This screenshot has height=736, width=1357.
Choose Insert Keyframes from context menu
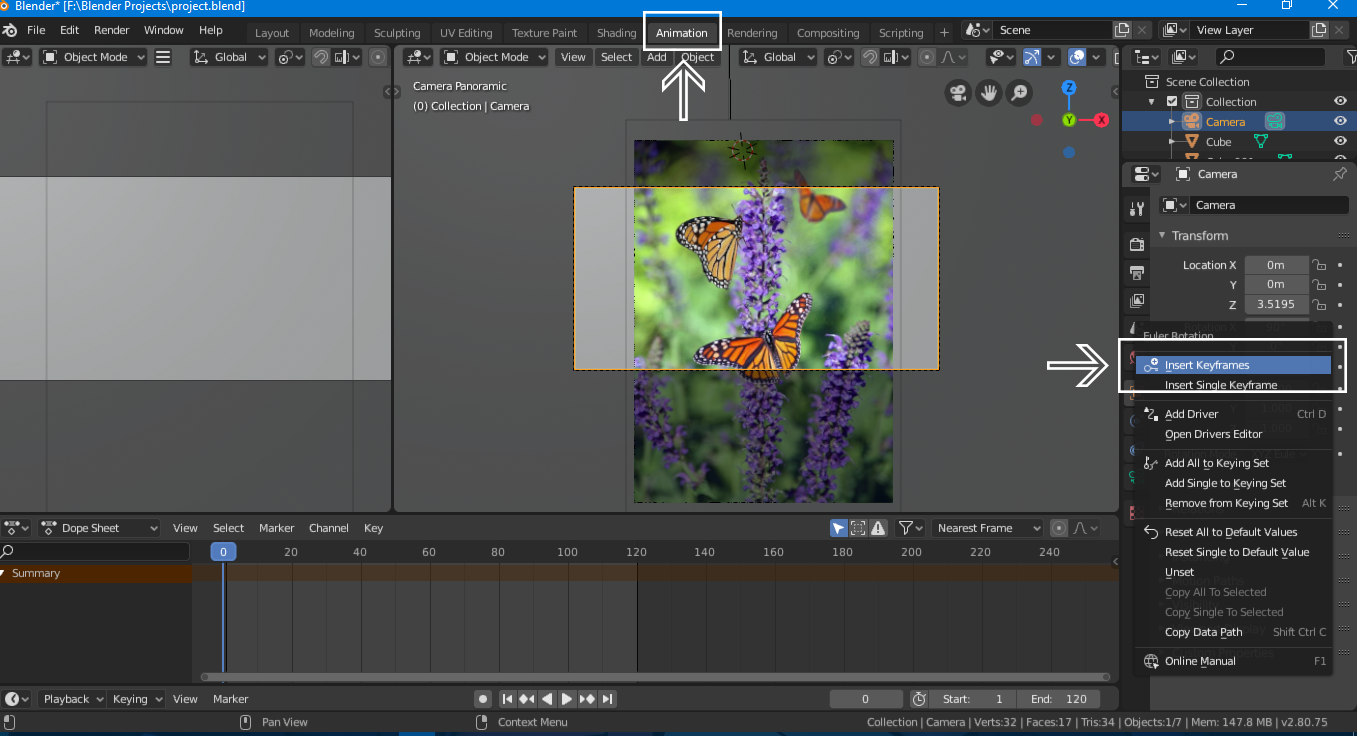[1206, 365]
